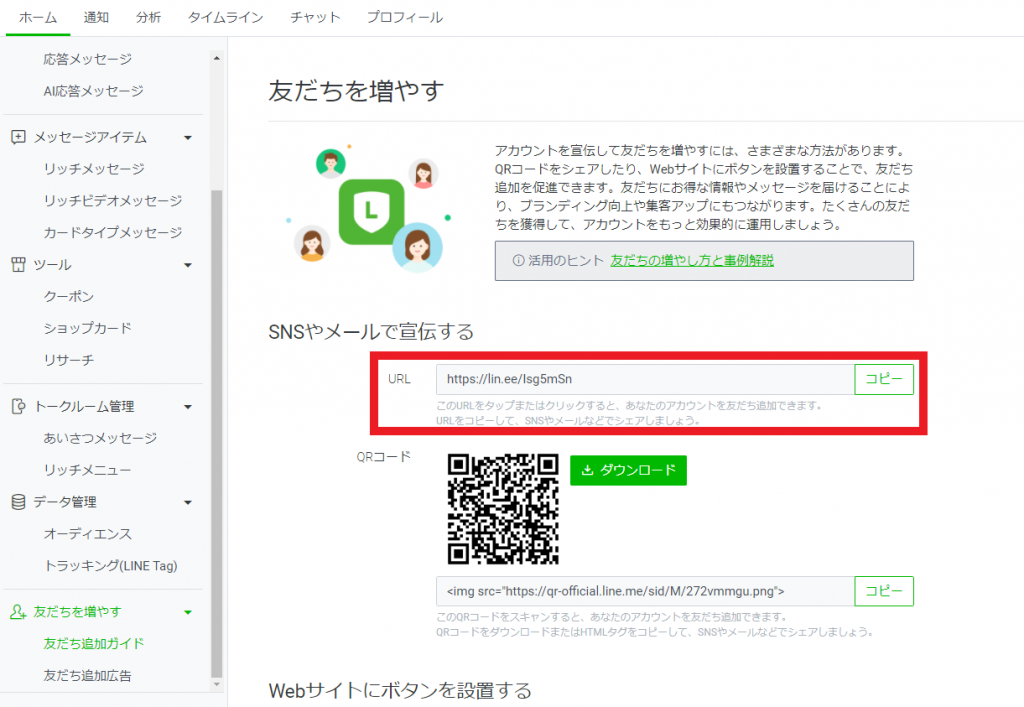Open リサーチ menu item

click(69, 360)
